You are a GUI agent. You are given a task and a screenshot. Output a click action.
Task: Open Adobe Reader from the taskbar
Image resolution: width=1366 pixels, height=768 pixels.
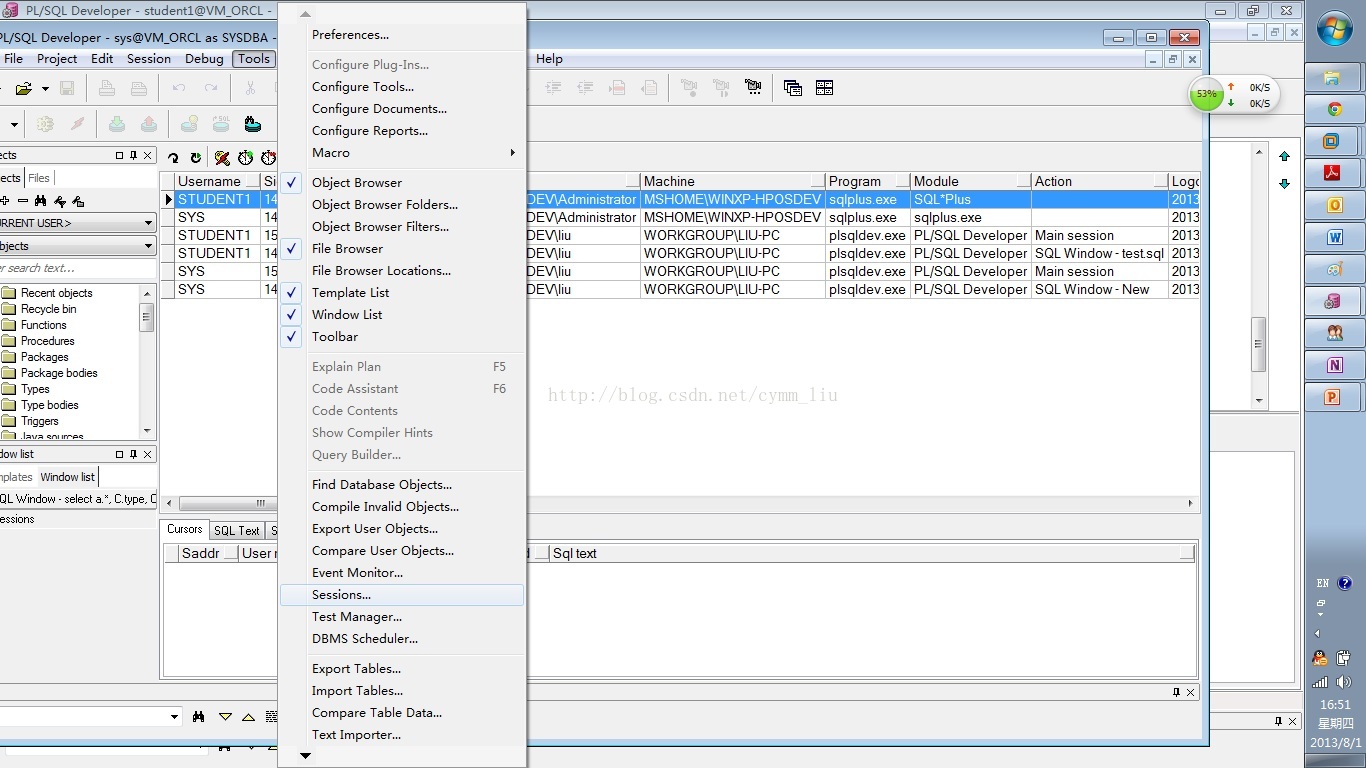(1334, 173)
